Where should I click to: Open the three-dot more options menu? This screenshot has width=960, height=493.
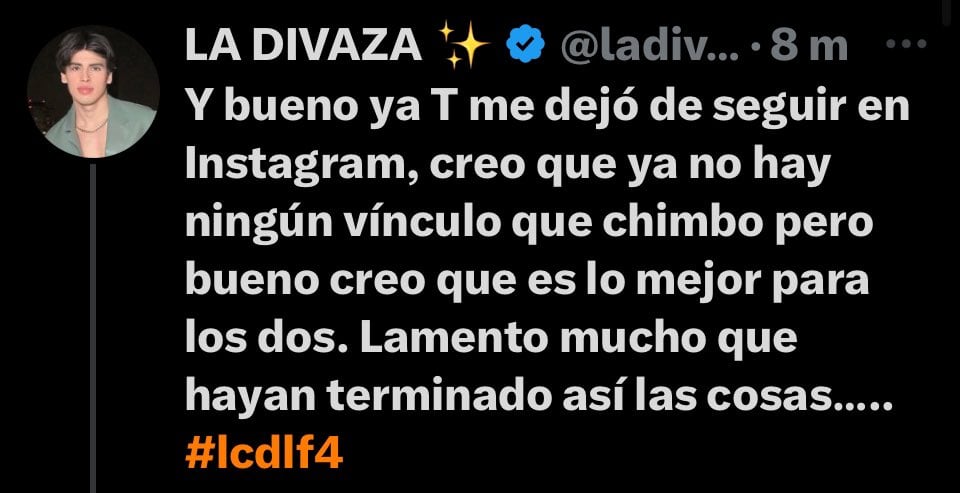[x=906, y=44]
